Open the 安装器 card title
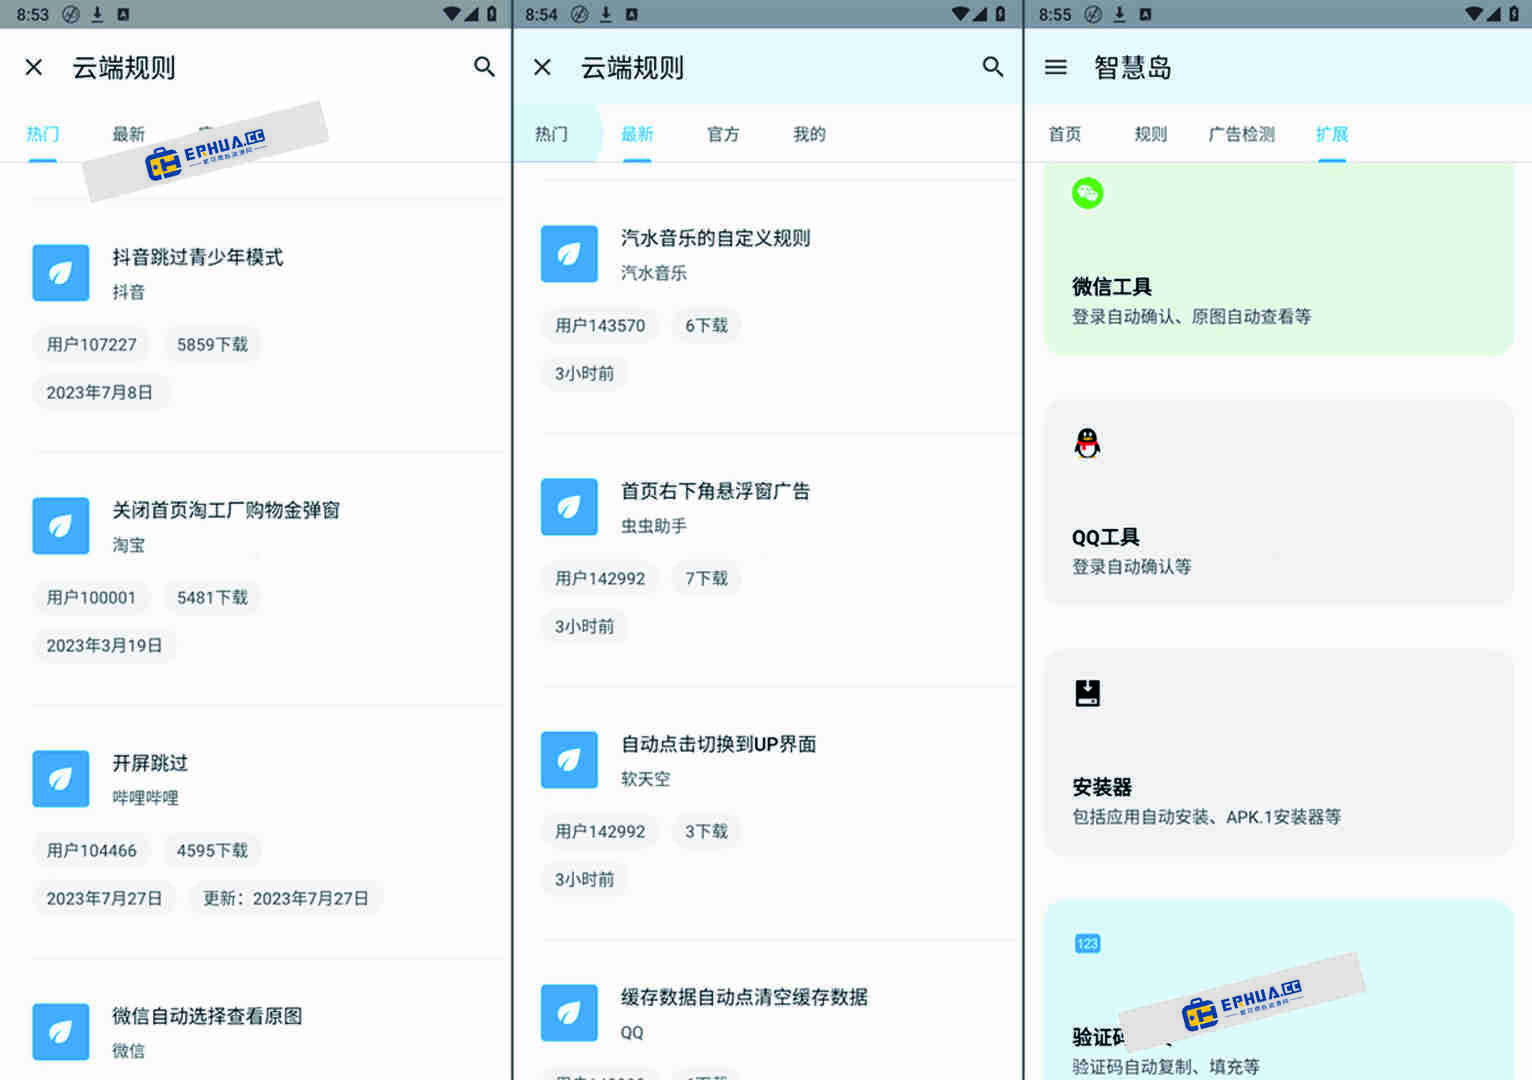Image resolution: width=1532 pixels, height=1080 pixels. tap(1102, 787)
